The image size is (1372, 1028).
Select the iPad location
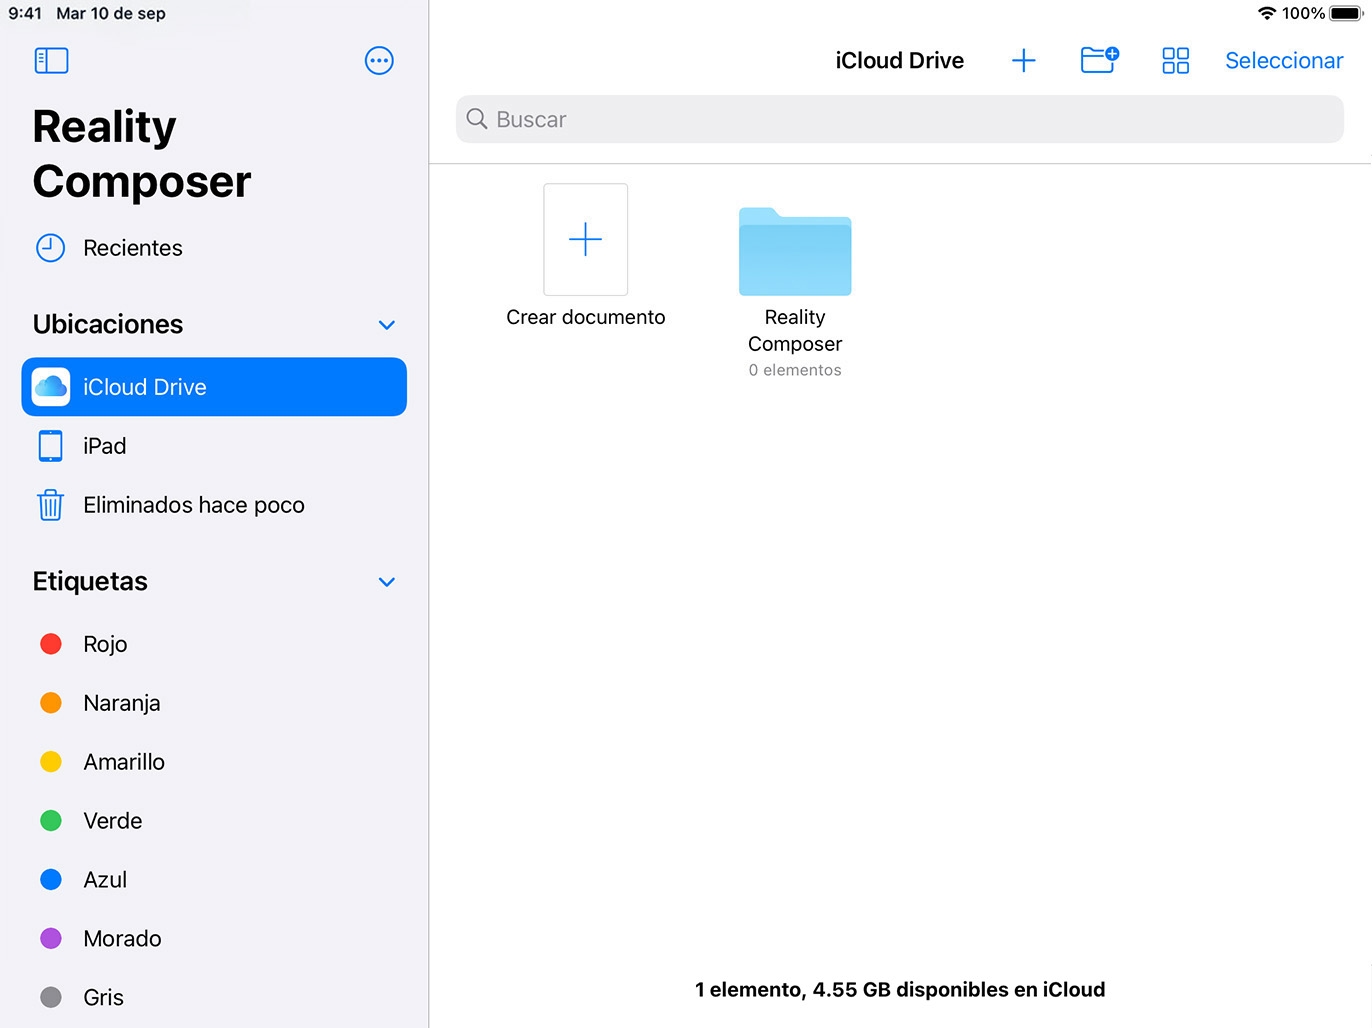tap(214, 446)
